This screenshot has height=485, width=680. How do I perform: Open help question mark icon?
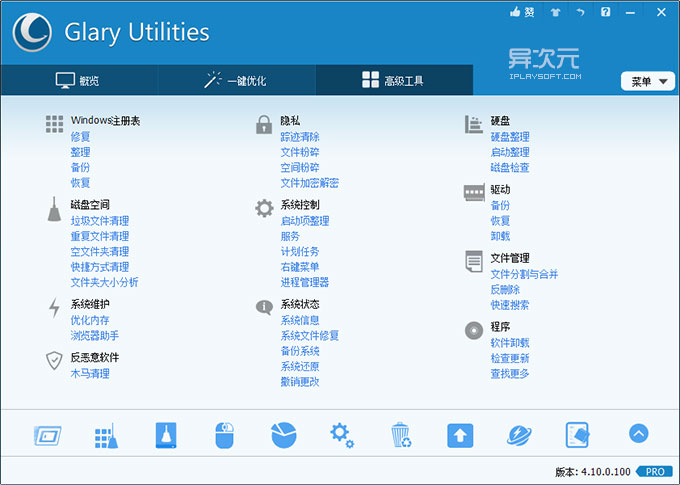pyautogui.click(x=606, y=12)
